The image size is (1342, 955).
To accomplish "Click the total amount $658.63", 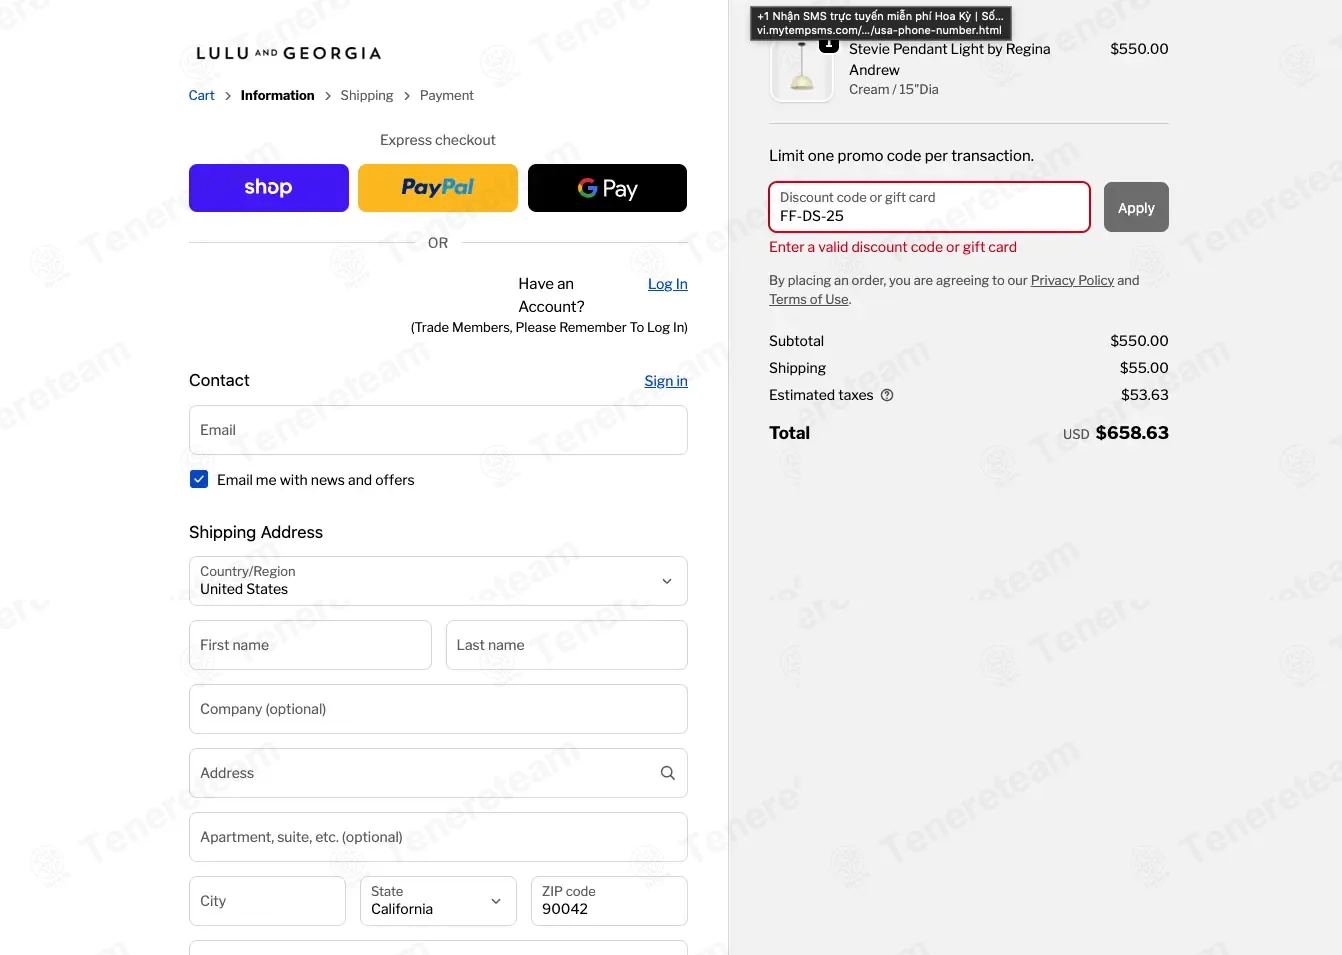I will pos(1132,433).
